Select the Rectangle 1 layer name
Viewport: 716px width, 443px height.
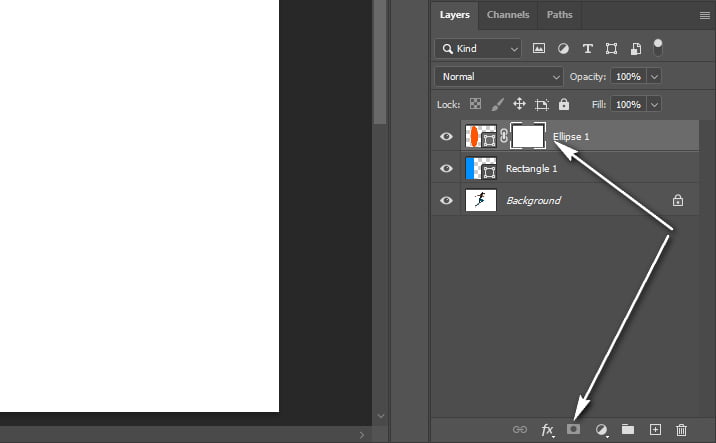(531, 169)
